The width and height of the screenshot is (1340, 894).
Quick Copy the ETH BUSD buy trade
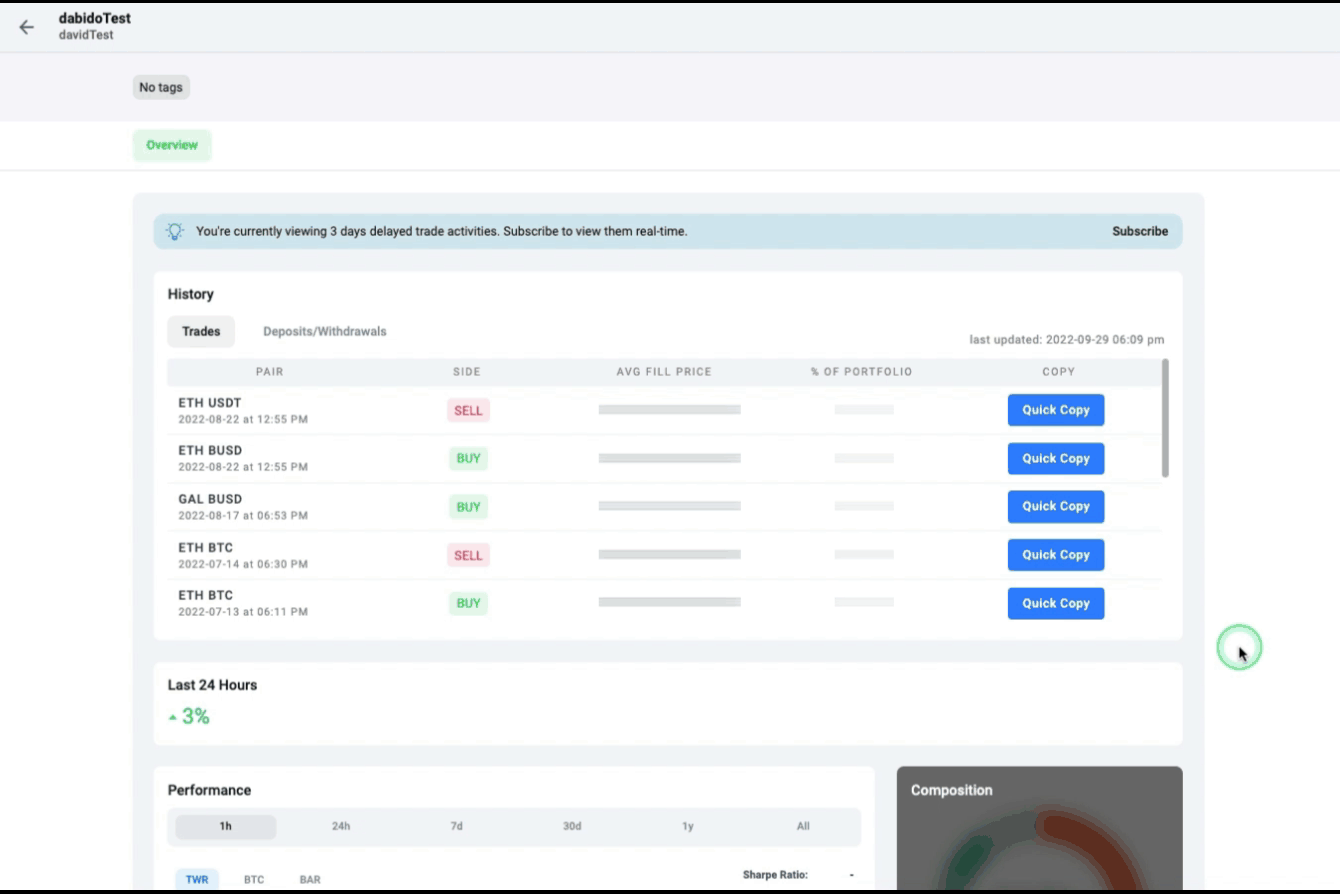pos(1056,458)
